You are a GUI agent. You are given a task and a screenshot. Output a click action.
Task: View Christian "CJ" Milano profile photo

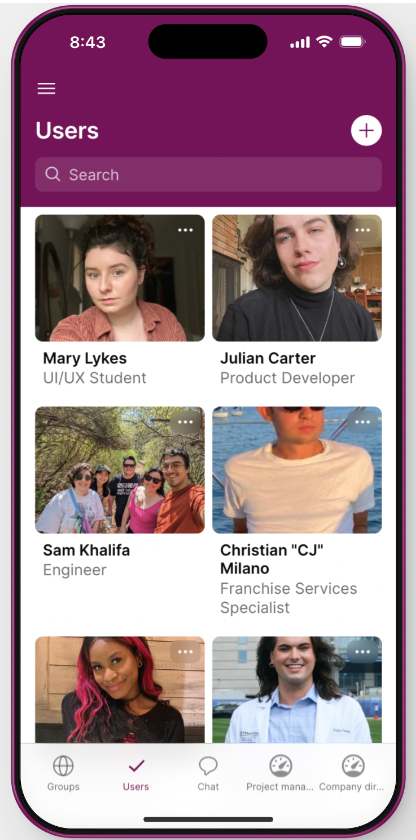297,470
